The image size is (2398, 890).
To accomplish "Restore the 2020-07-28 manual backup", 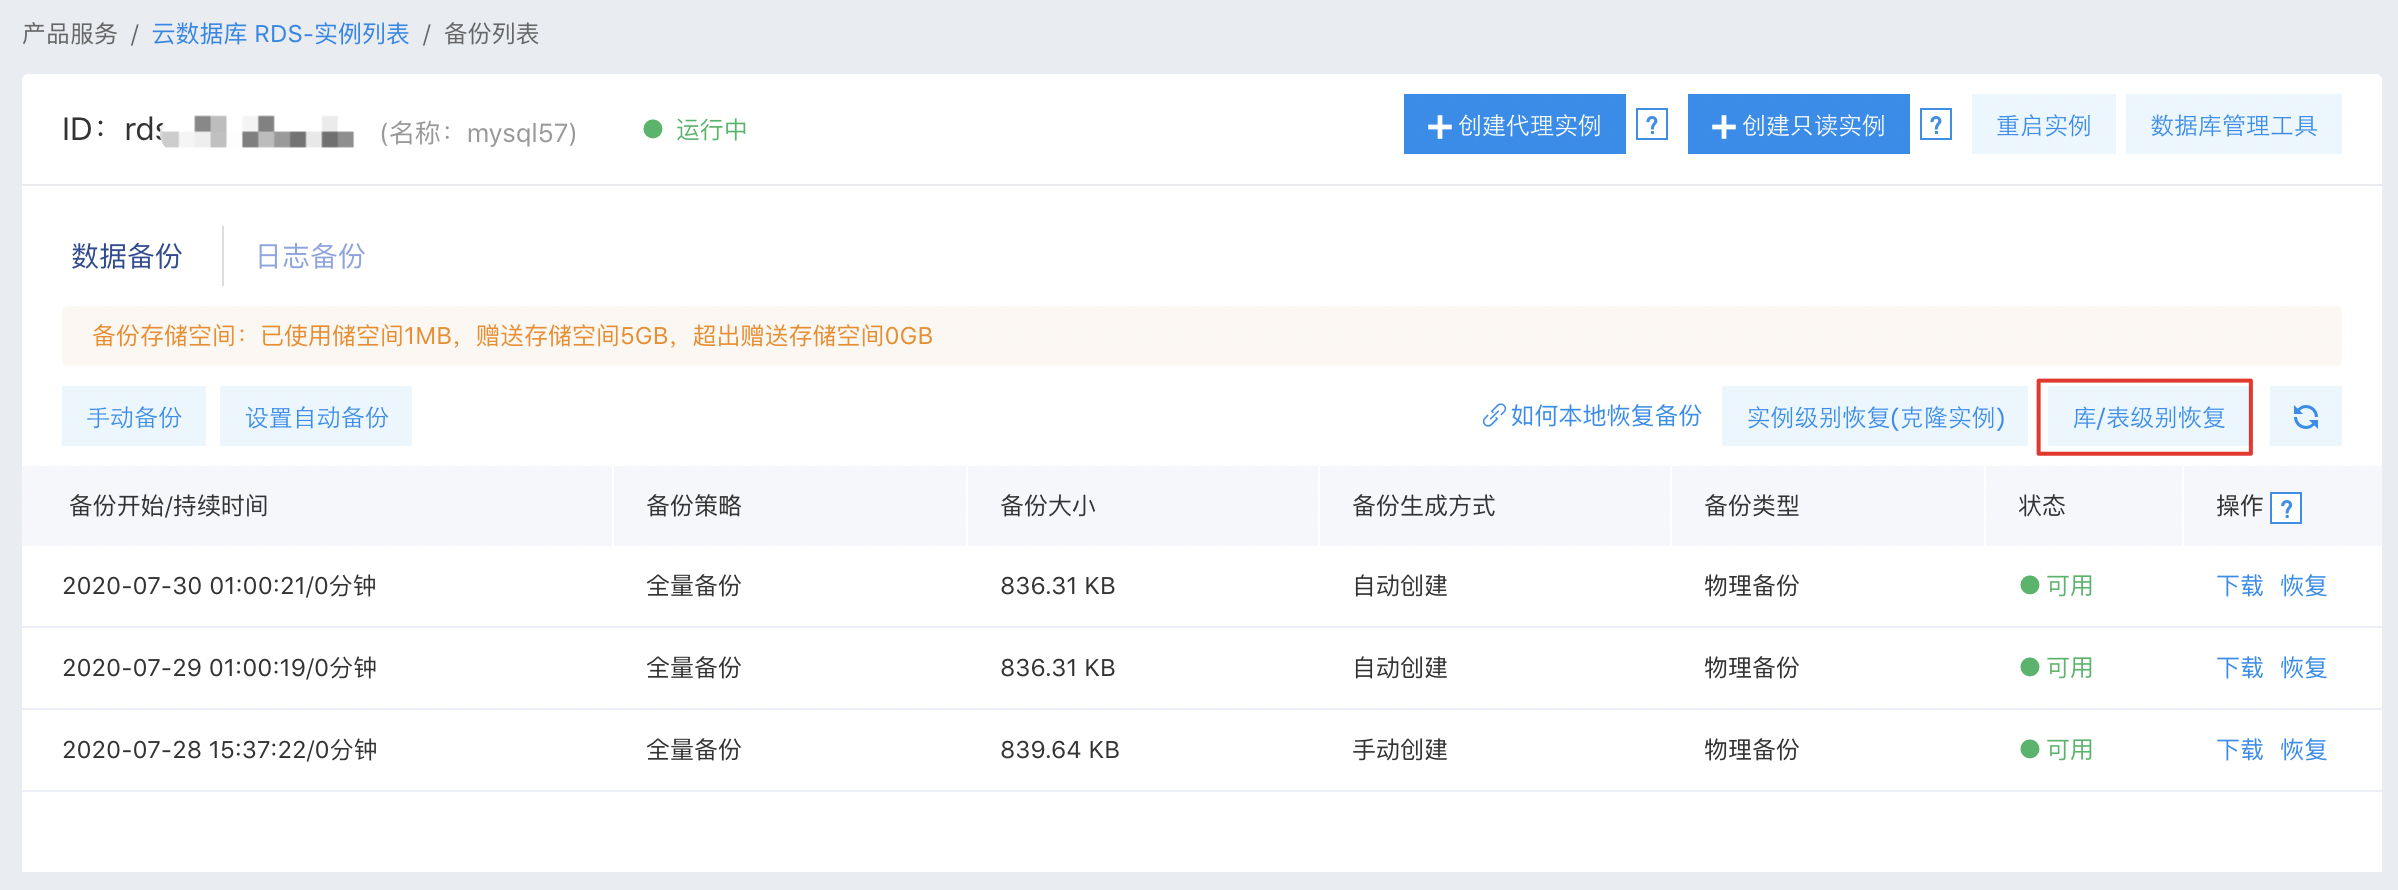I will pyautogui.click(x=2304, y=749).
